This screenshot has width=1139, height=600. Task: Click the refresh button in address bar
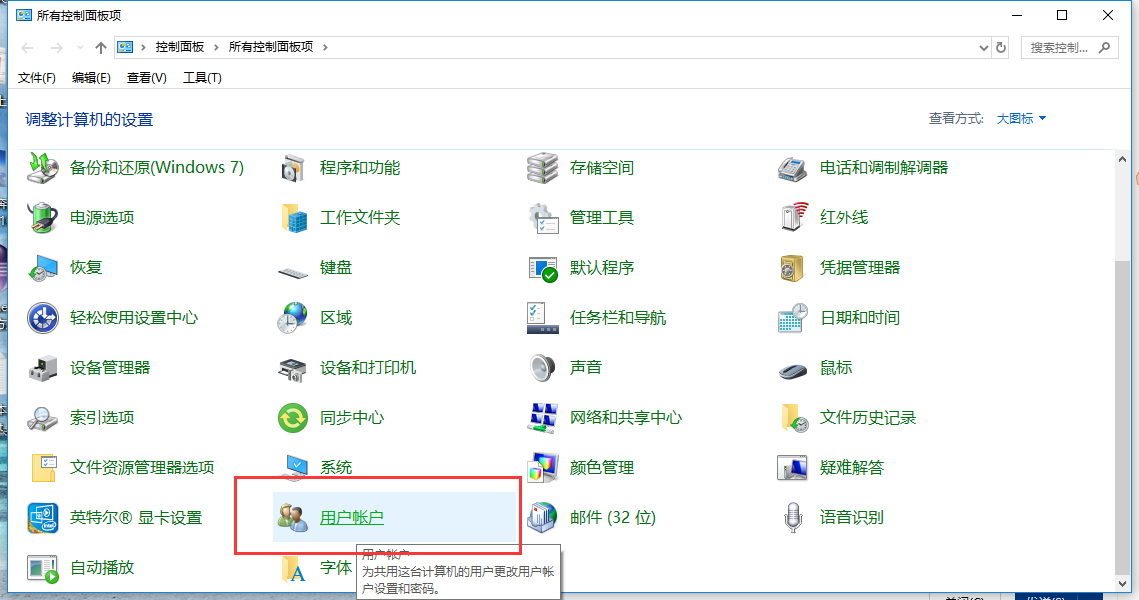[x=1001, y=46]
